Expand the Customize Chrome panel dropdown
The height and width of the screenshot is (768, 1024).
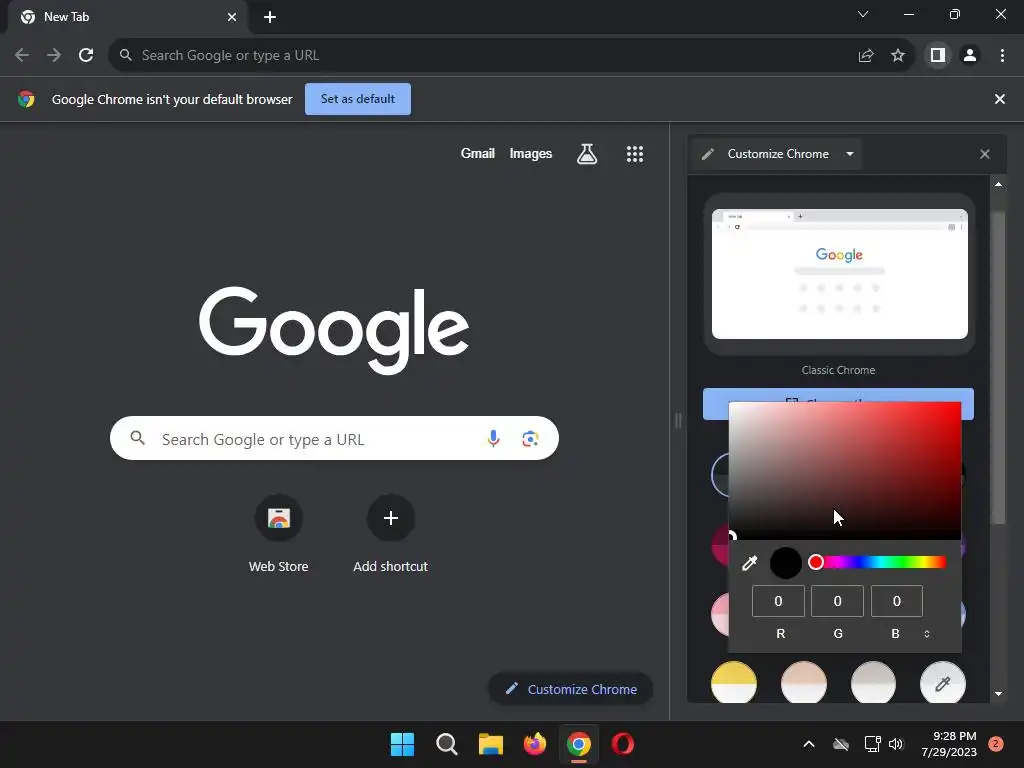pyautogui.click(x=850, y=154)
